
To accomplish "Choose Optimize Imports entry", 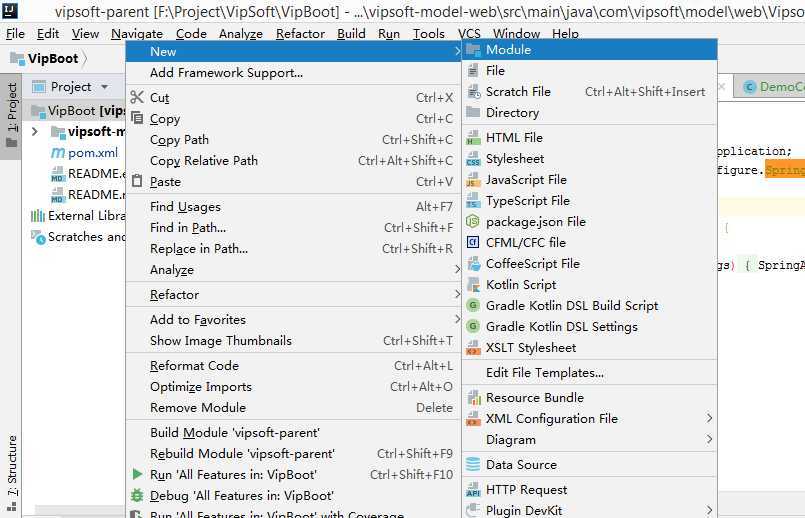I will 293,387.
